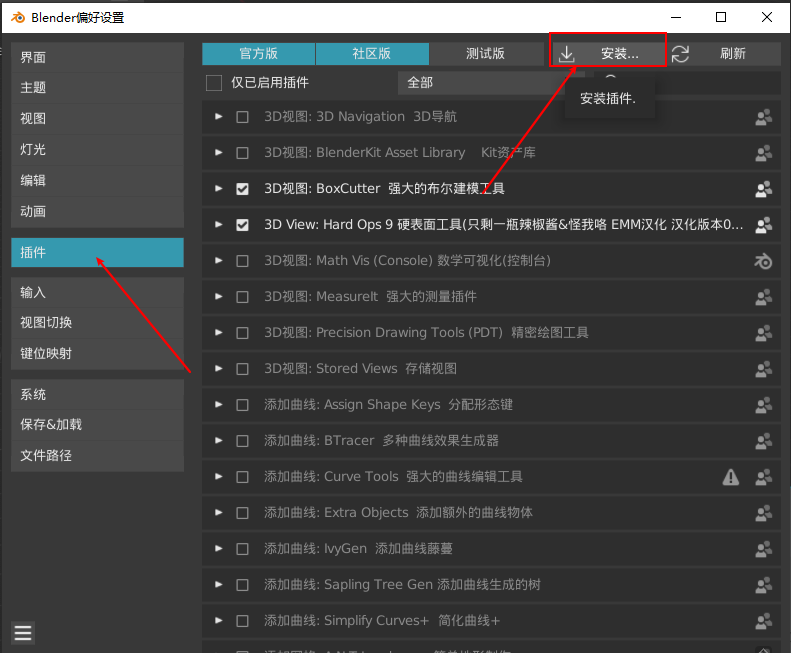Open the 键位映射 keymap section

point(97,354)
